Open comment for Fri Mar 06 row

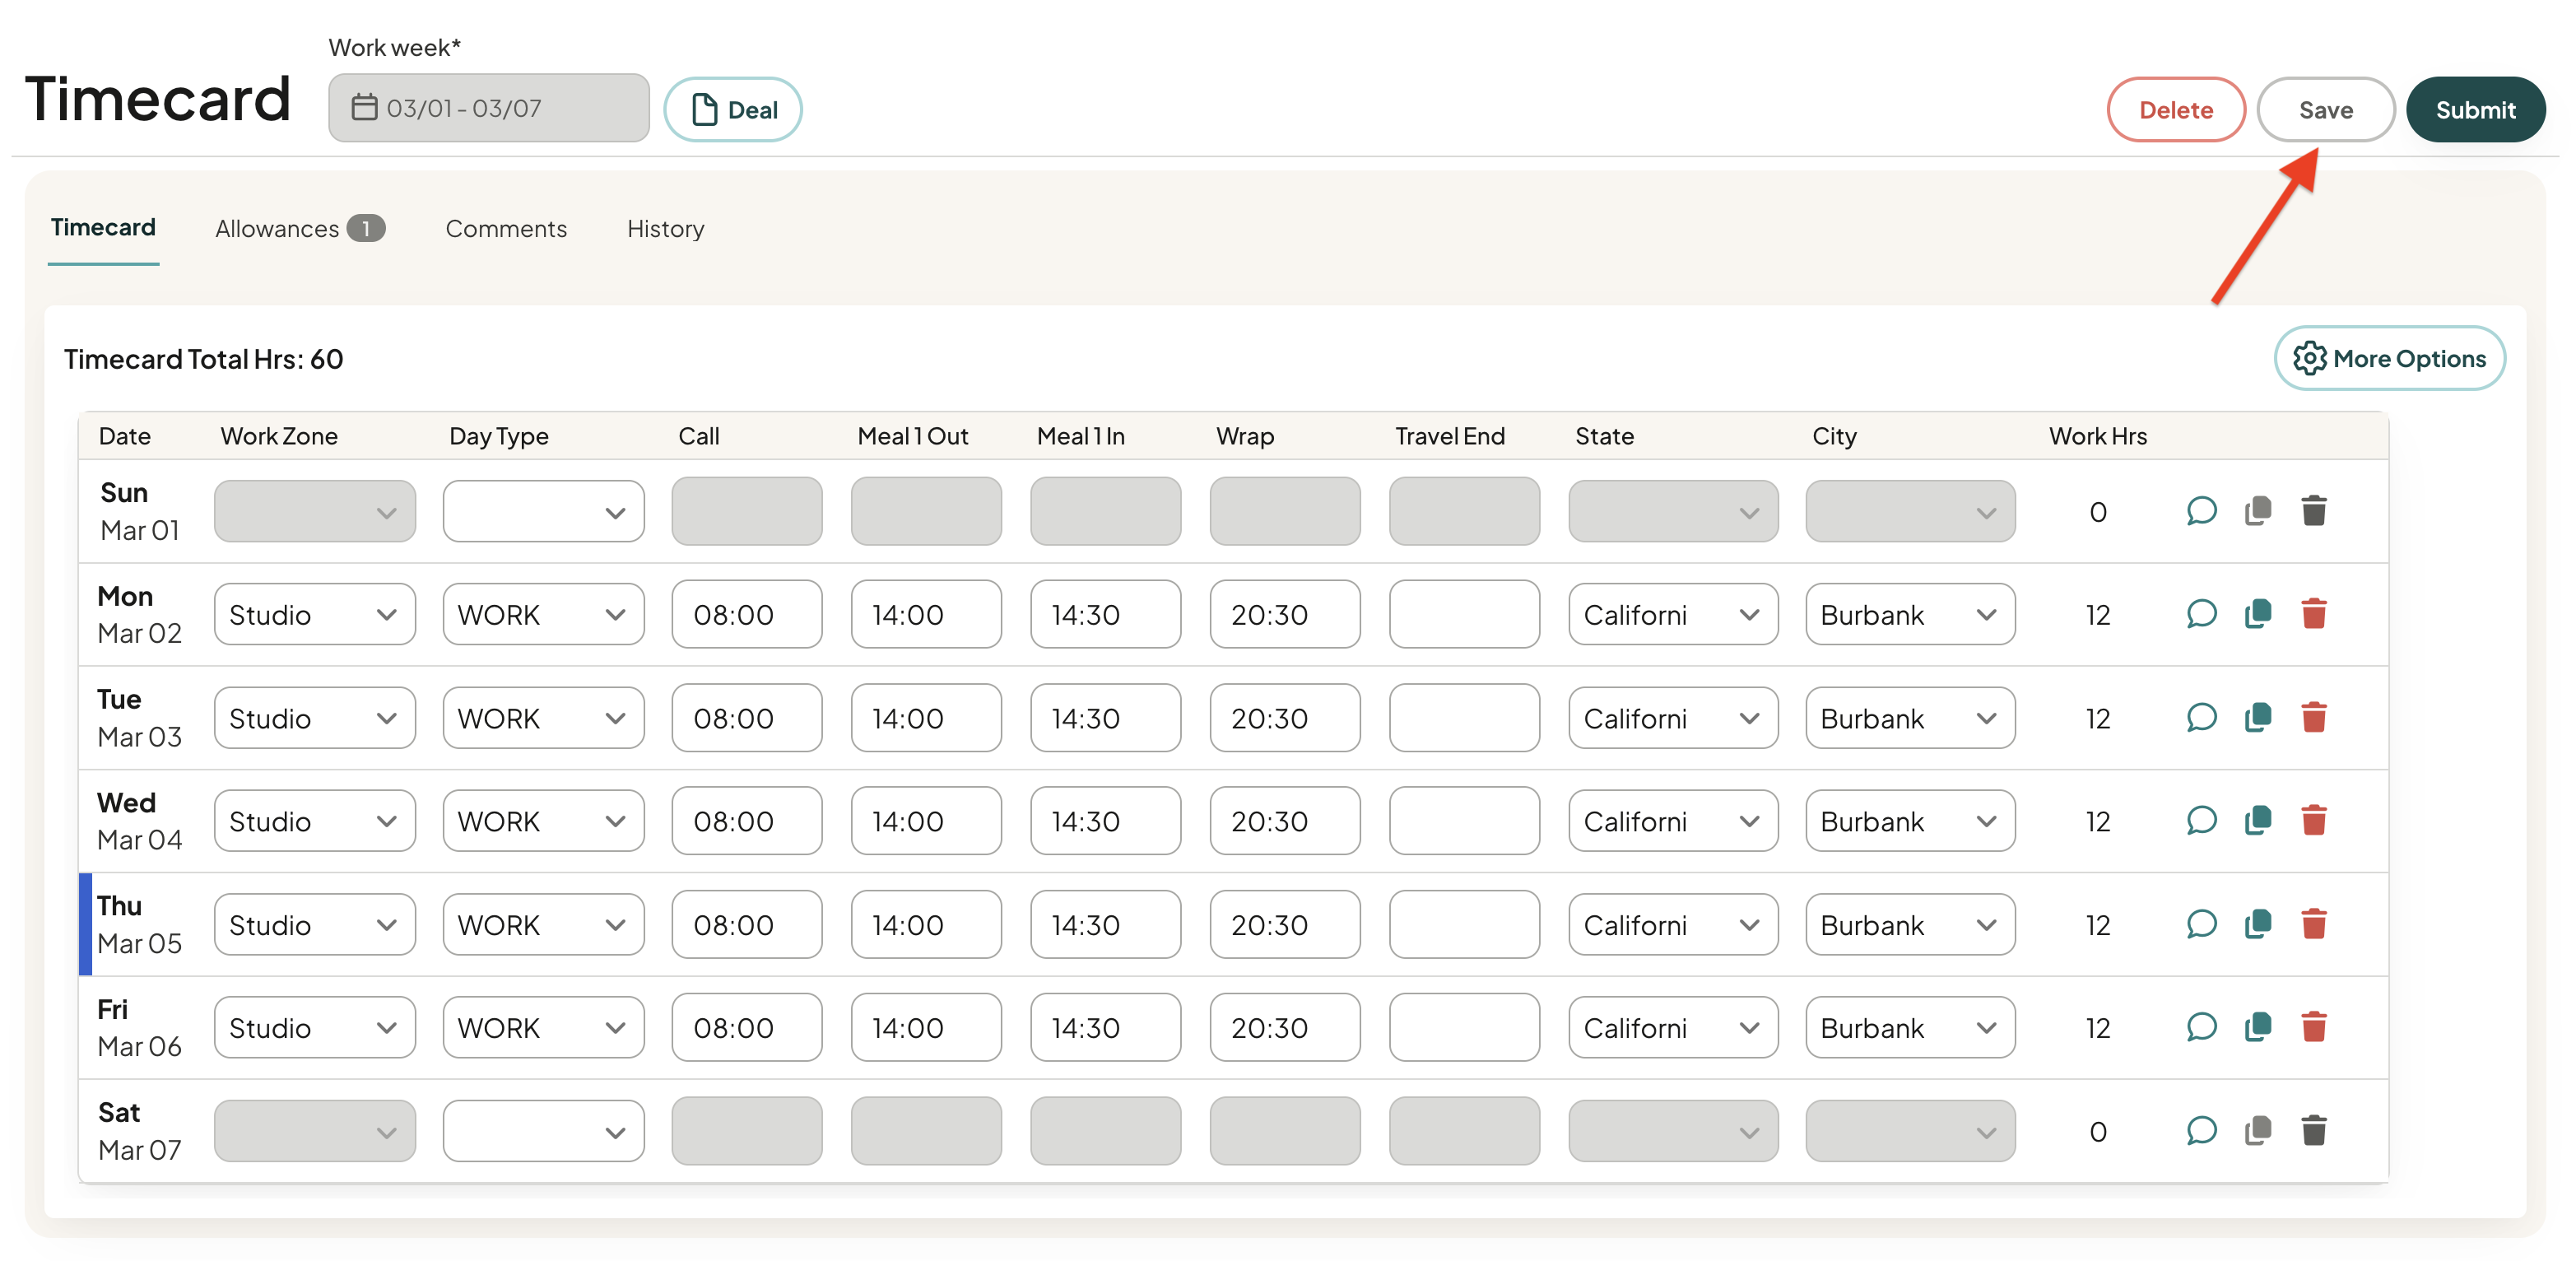click(x=2201, y=1027)
